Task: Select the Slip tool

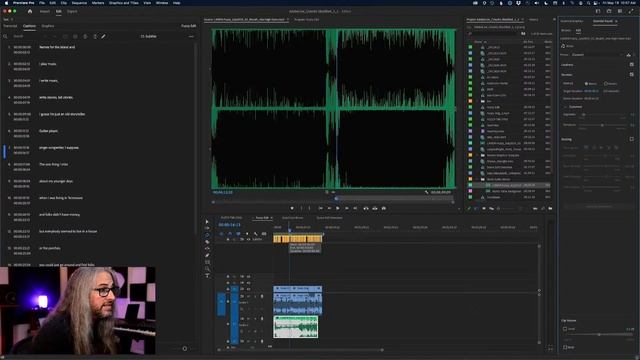Action: pos(207,249)
